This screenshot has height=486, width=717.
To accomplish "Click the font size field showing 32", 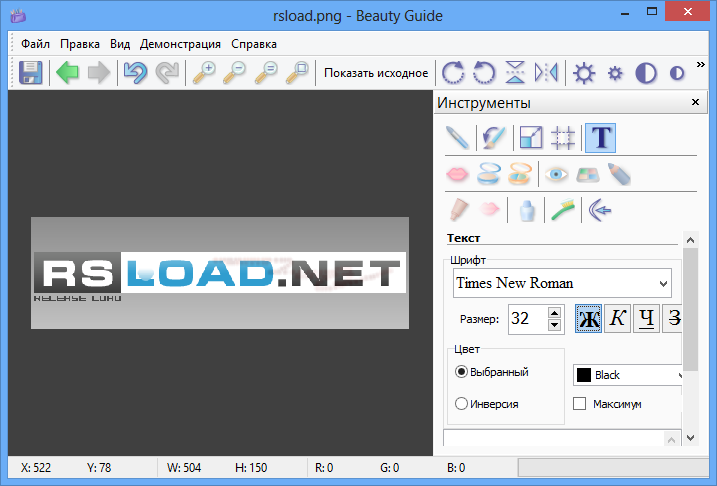I will tap(527, 319).
